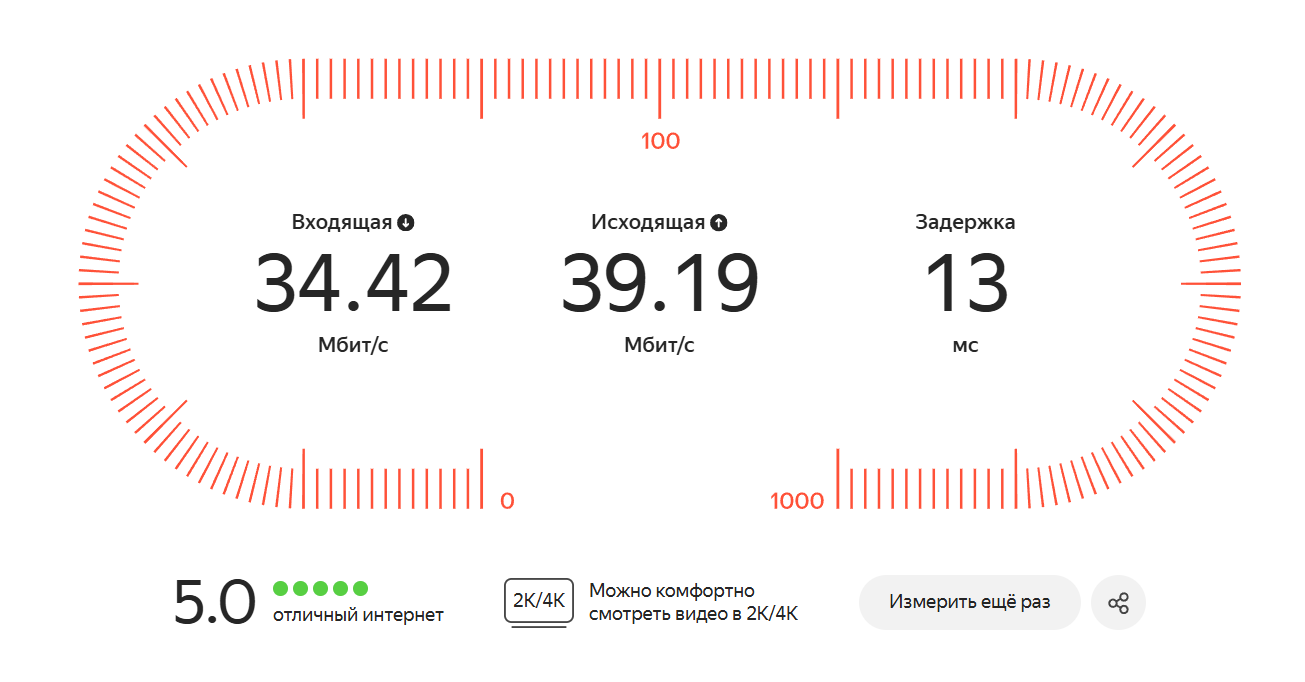The width and height of the screenshot is (1305, 682).
Task: Click the 0 scale mark label
Action: pyautogui.click(x=507, y=501)
